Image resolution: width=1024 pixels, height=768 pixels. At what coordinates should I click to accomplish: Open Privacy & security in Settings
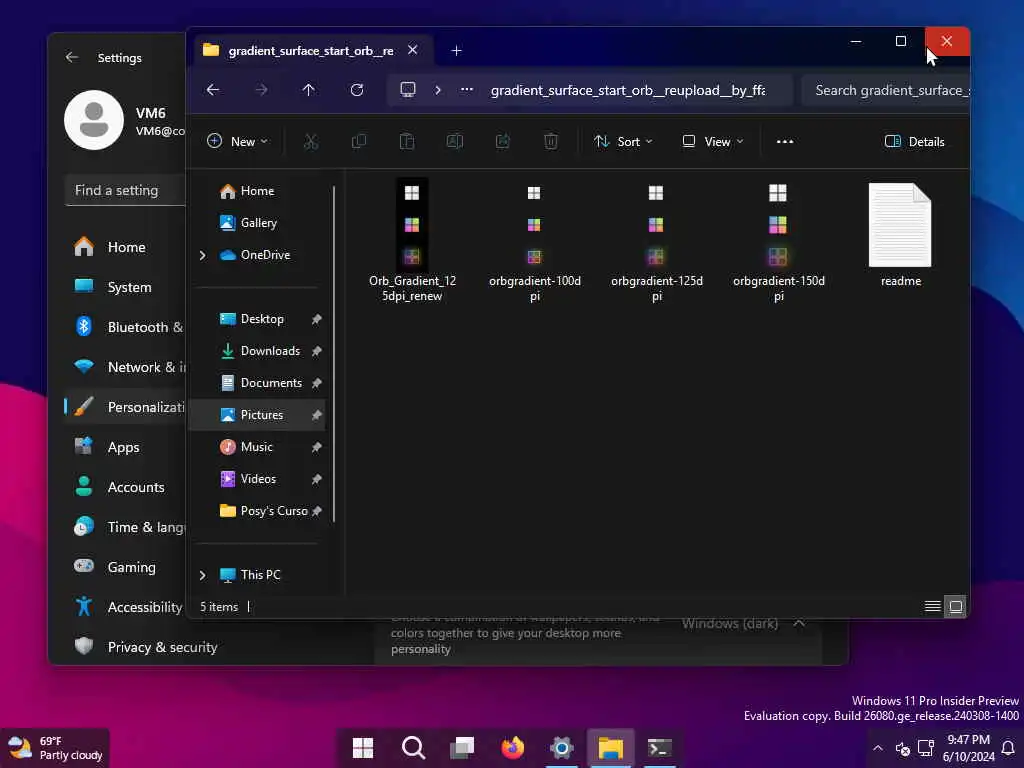[x=145, y=647]
